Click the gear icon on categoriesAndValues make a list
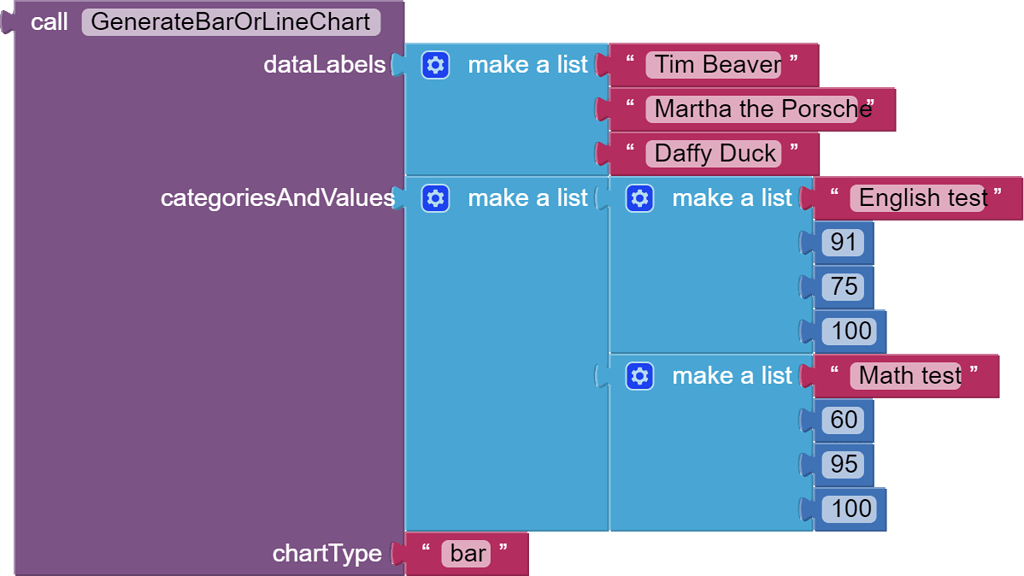1024x576 pixels. (435, 198)
